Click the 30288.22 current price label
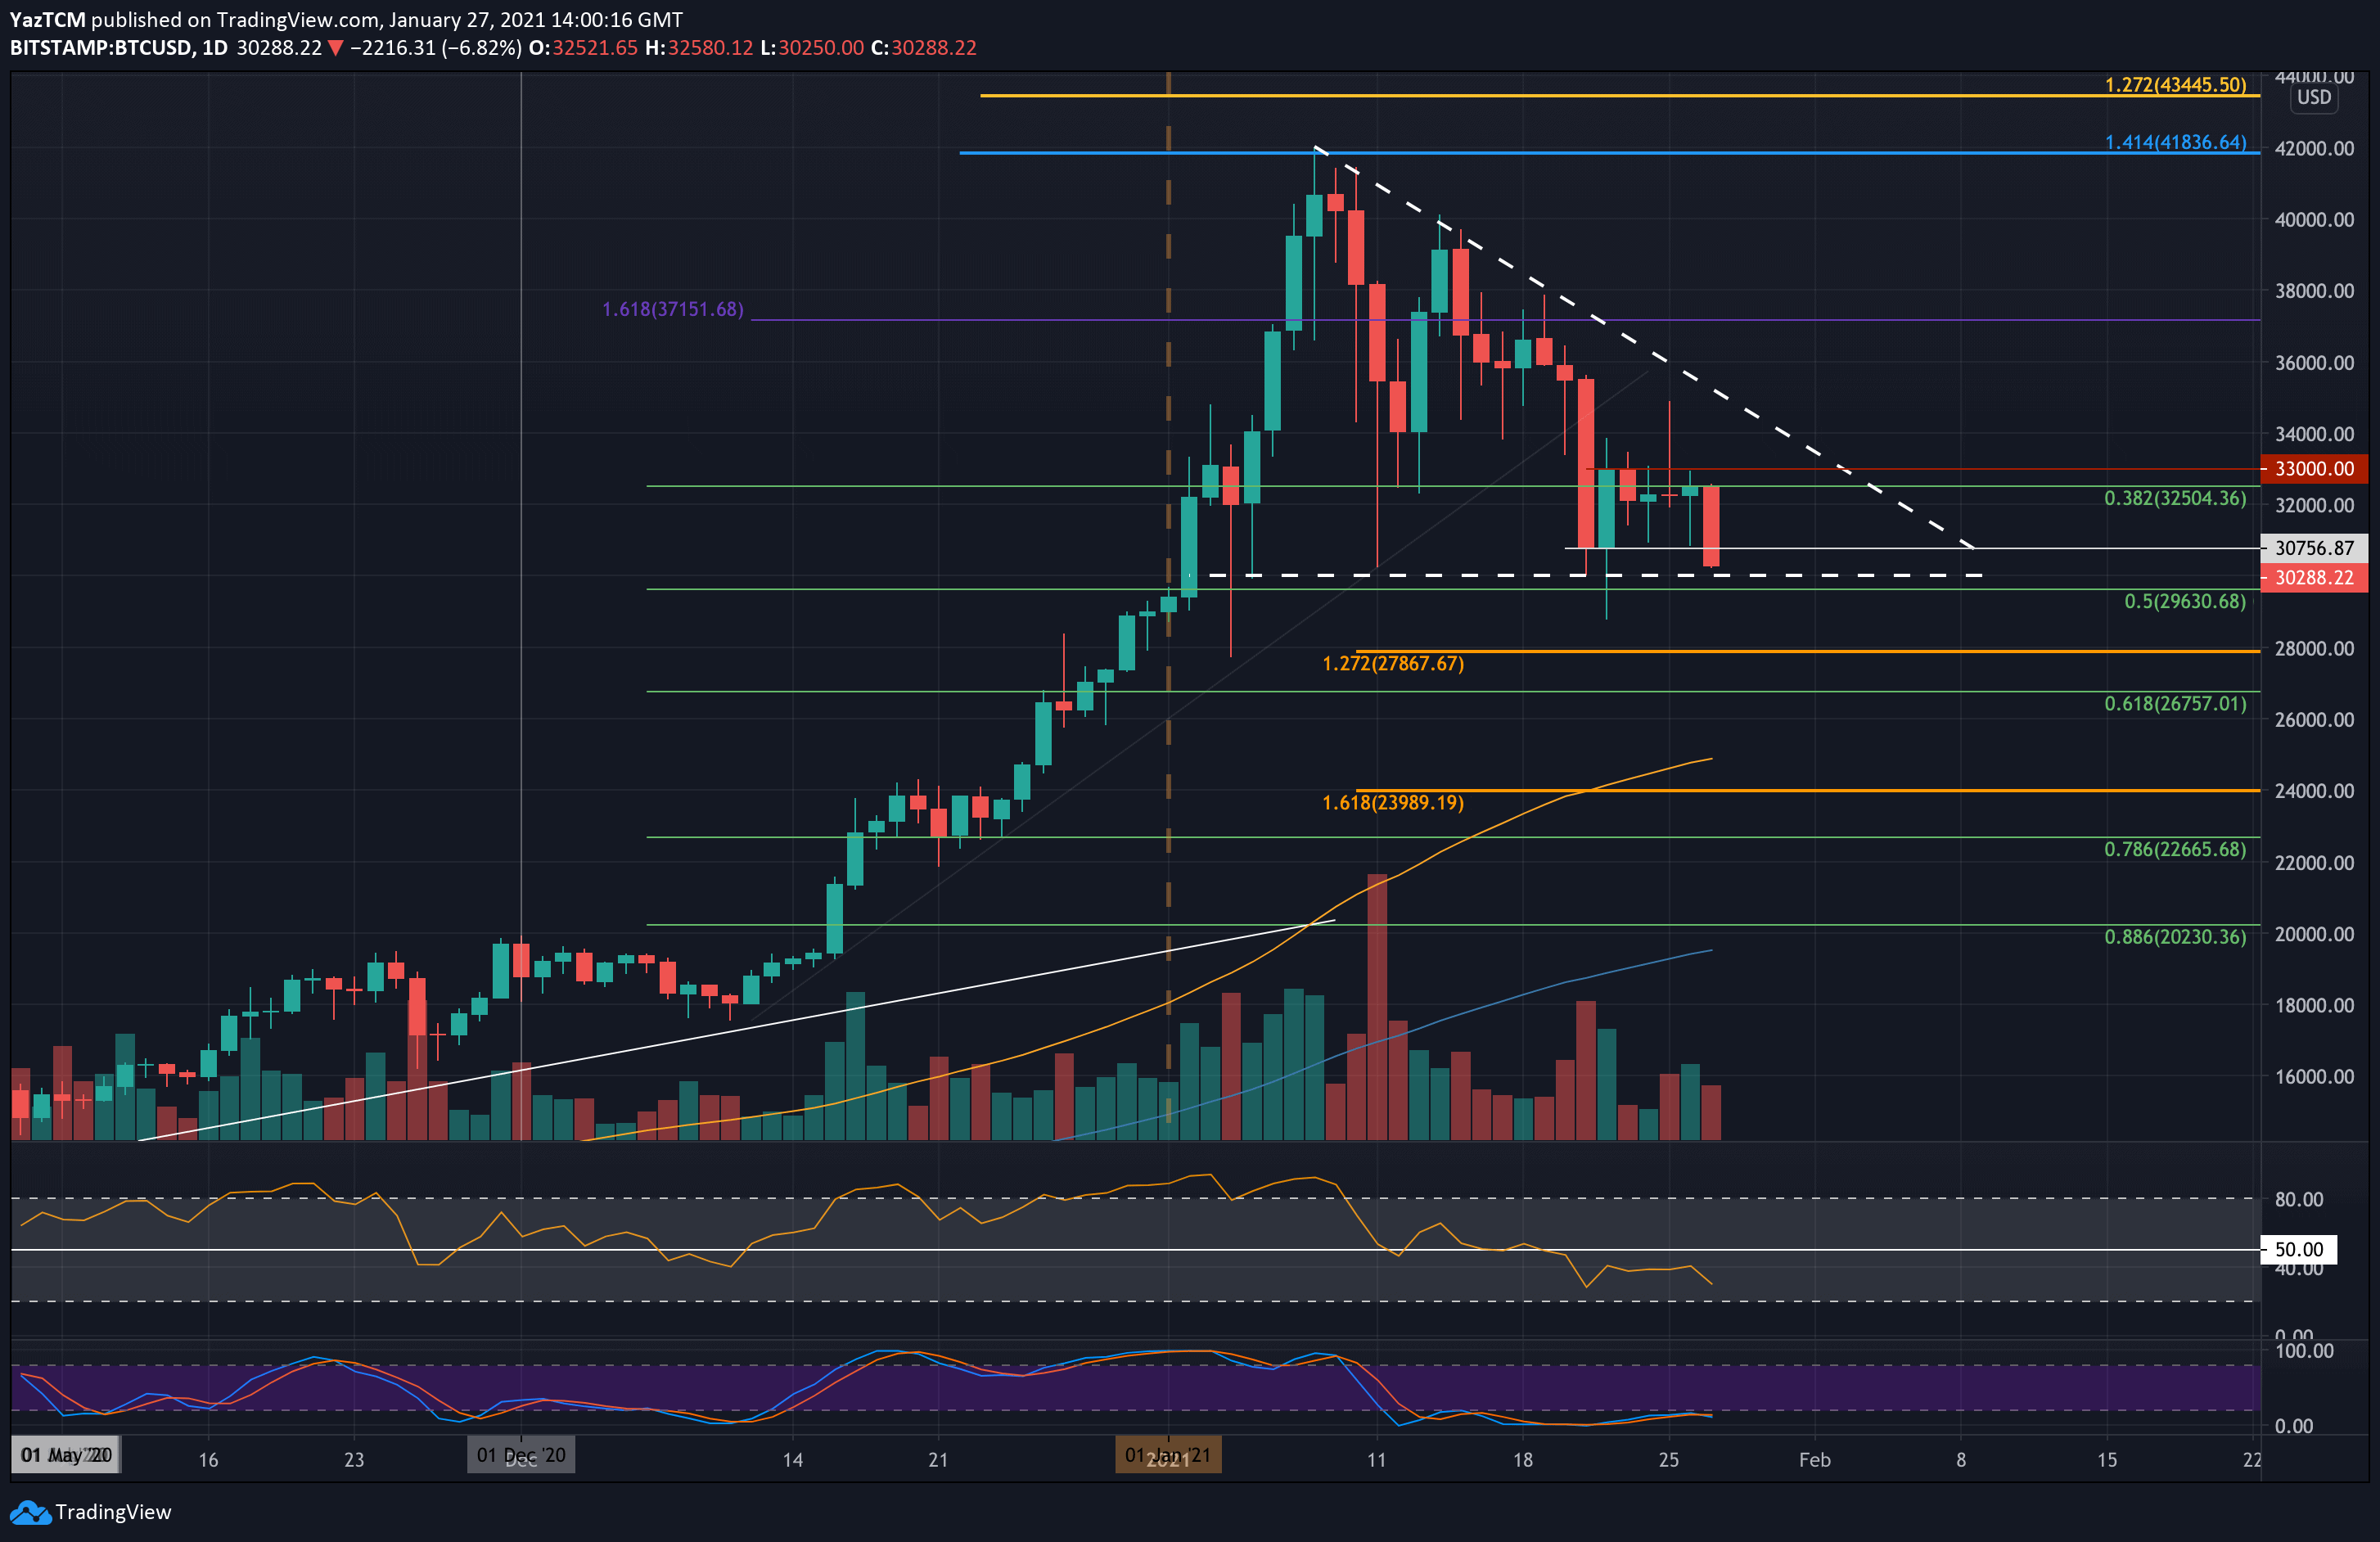Image resolution: width=2380 pixels, height=1542 pixels. (2314, 578)
